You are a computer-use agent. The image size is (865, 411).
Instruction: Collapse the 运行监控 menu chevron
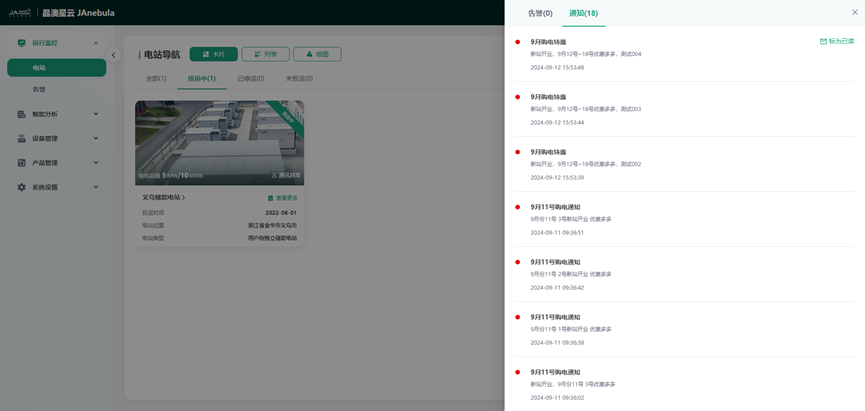(95, 43)
